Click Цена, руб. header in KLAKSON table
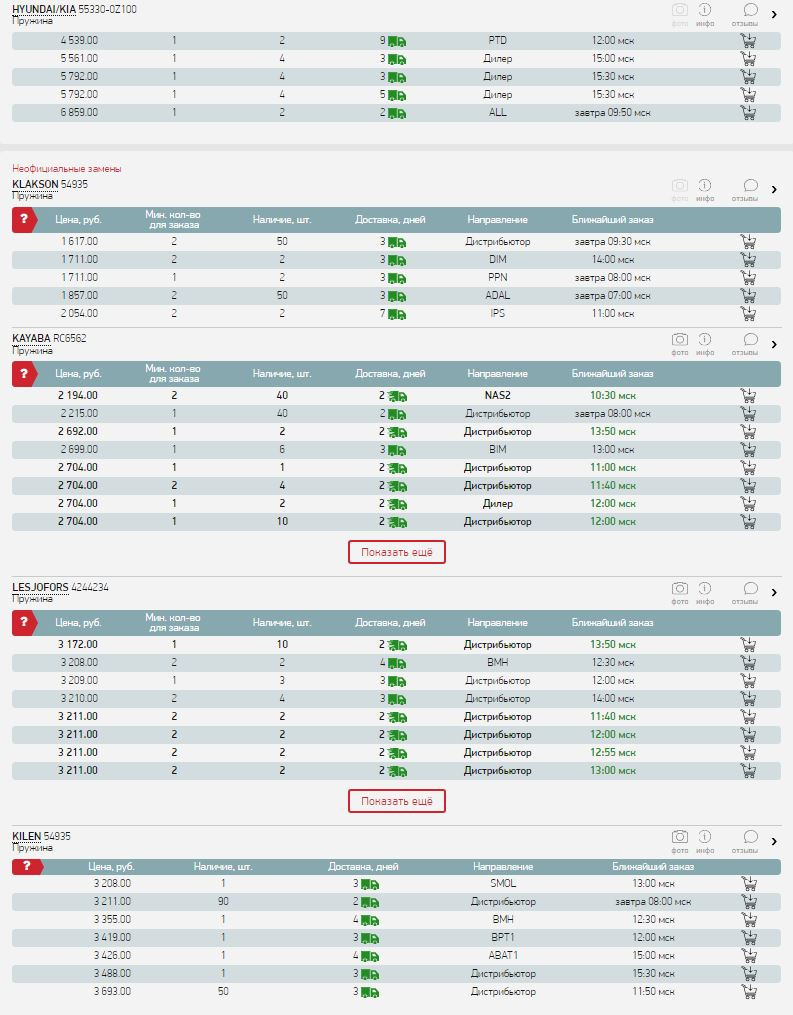This screenshot has width=793, height=1015. [x=78, y=220]
